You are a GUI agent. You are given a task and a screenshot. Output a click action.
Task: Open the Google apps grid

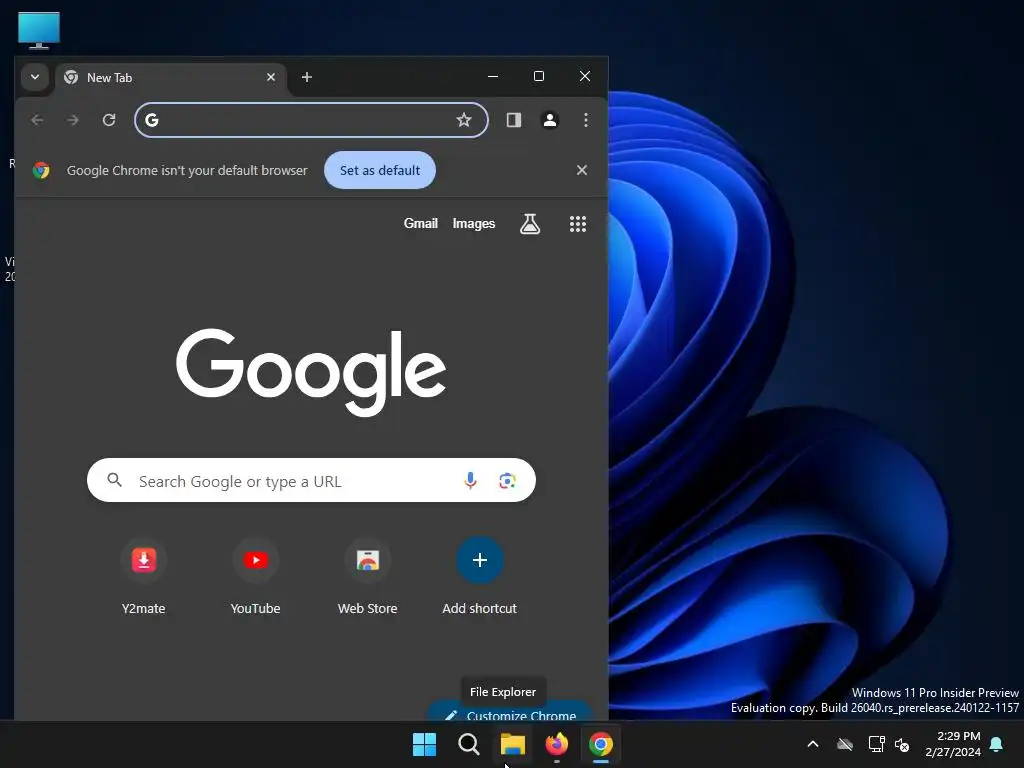(x=578, y=224)
